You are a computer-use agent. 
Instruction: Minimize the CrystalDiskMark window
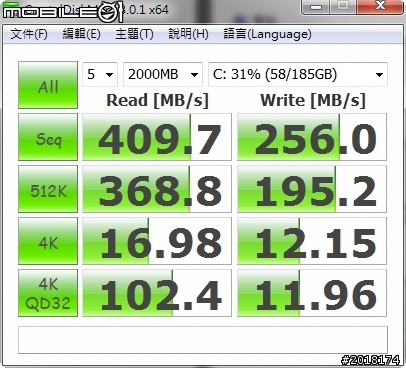pos(316,6)
